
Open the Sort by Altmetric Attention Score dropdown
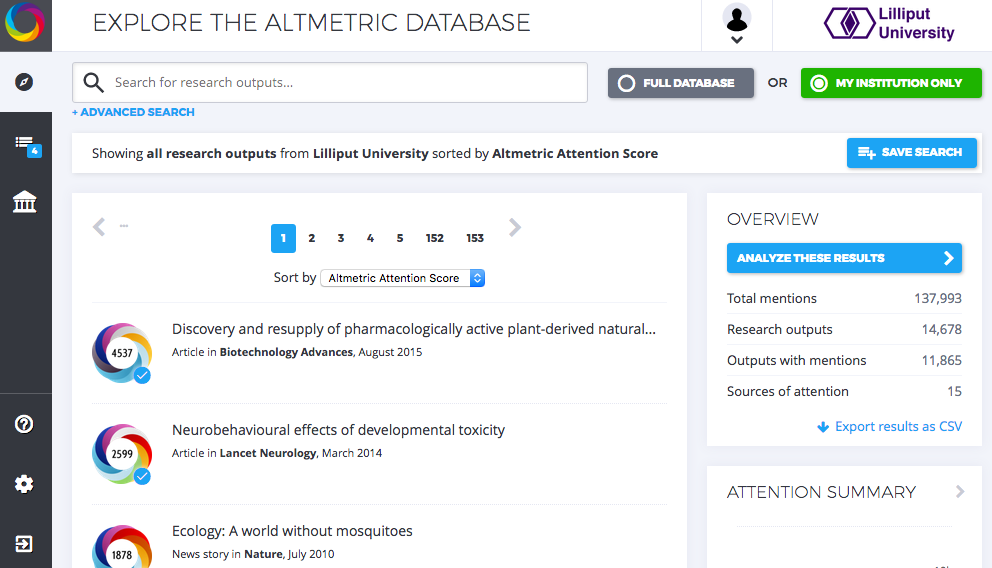[402, 278]
